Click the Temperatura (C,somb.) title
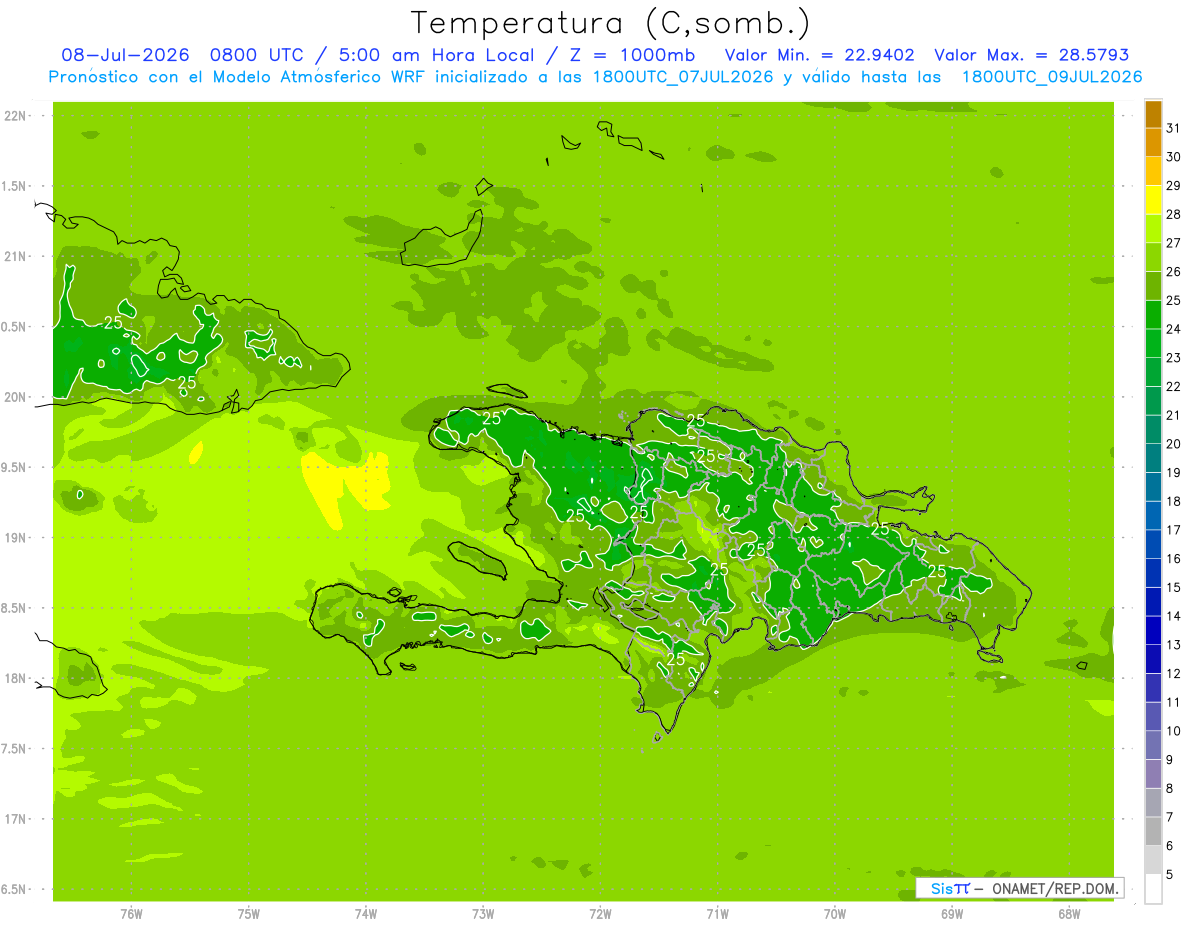 point(611,22)
